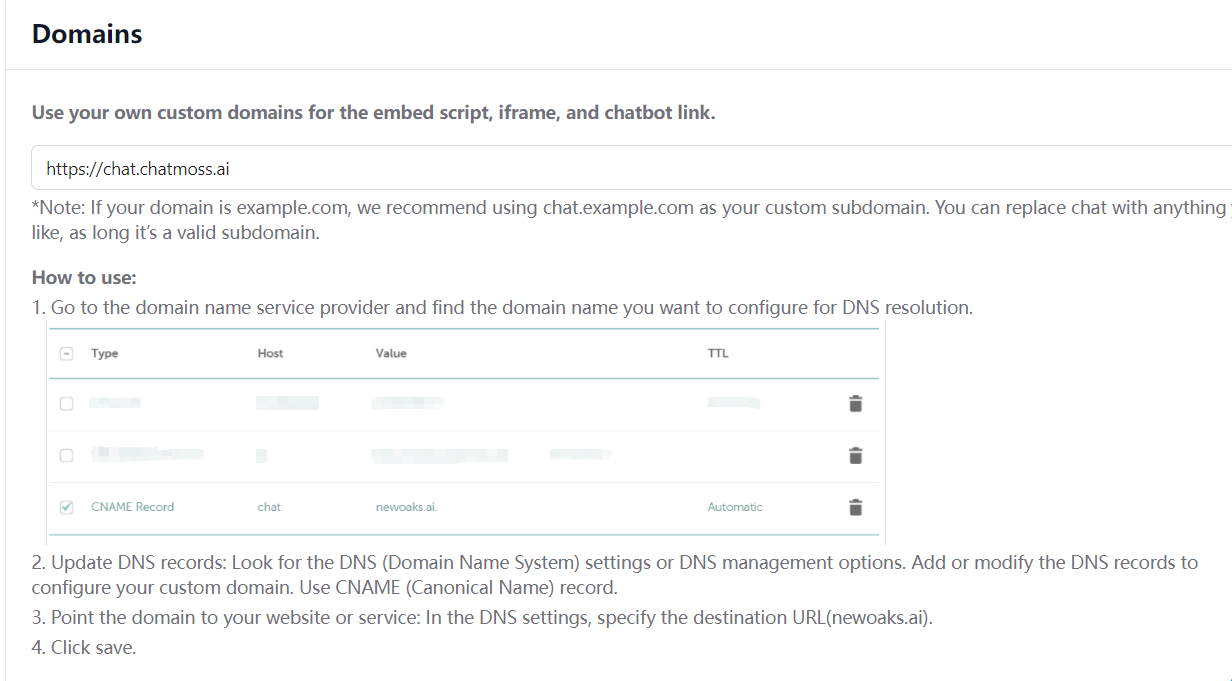The image size is (1232, 681).
Task: Click the Type column header
Action: coord(104,353)
